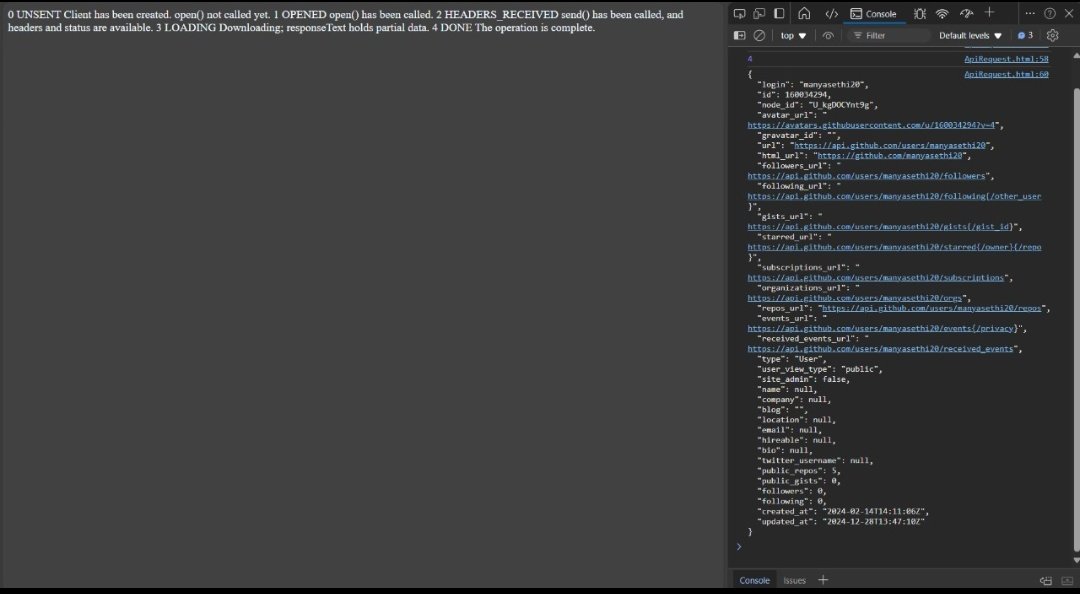The image size is (1080, 594).
Task: Activate the inspect element picker icon
Action: click(739, 14)
